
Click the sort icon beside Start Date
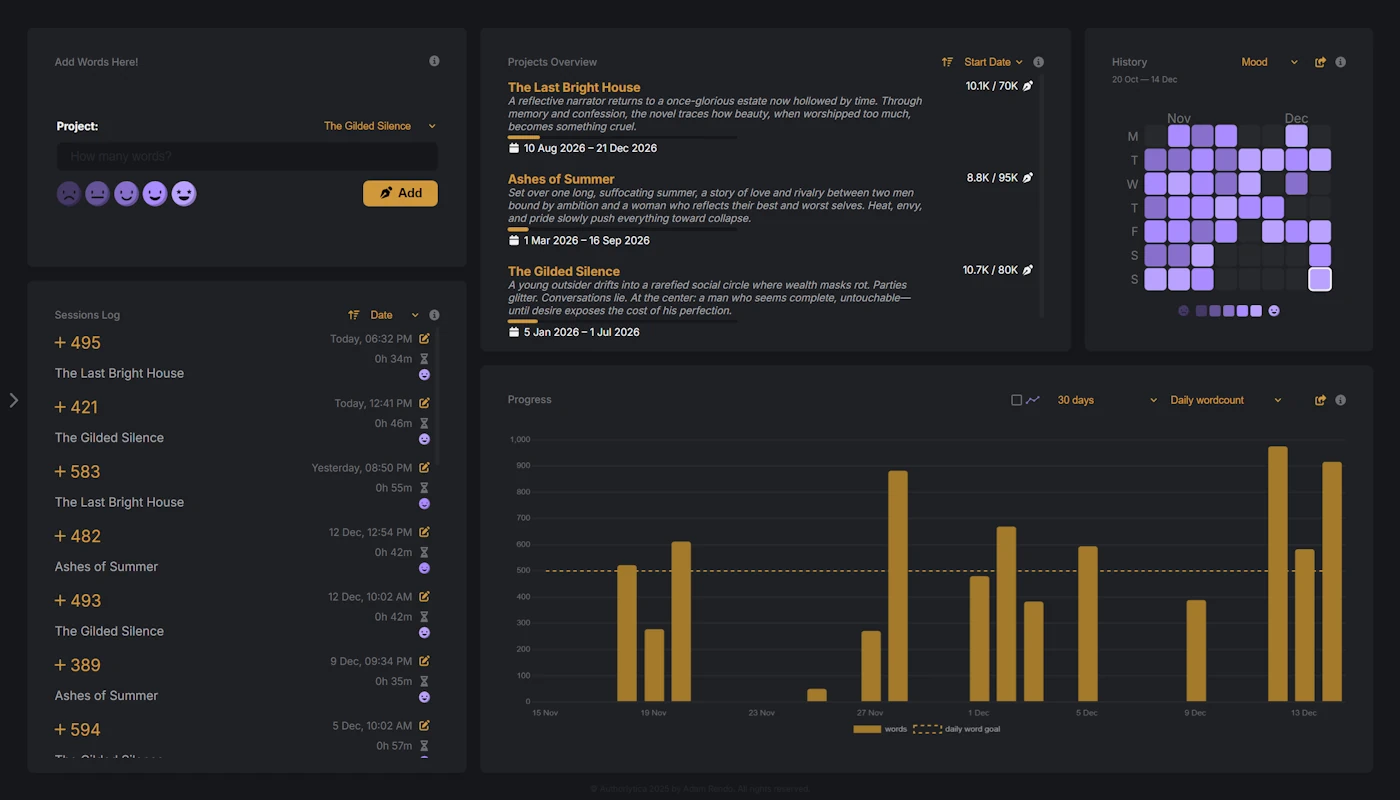point(946,61)
